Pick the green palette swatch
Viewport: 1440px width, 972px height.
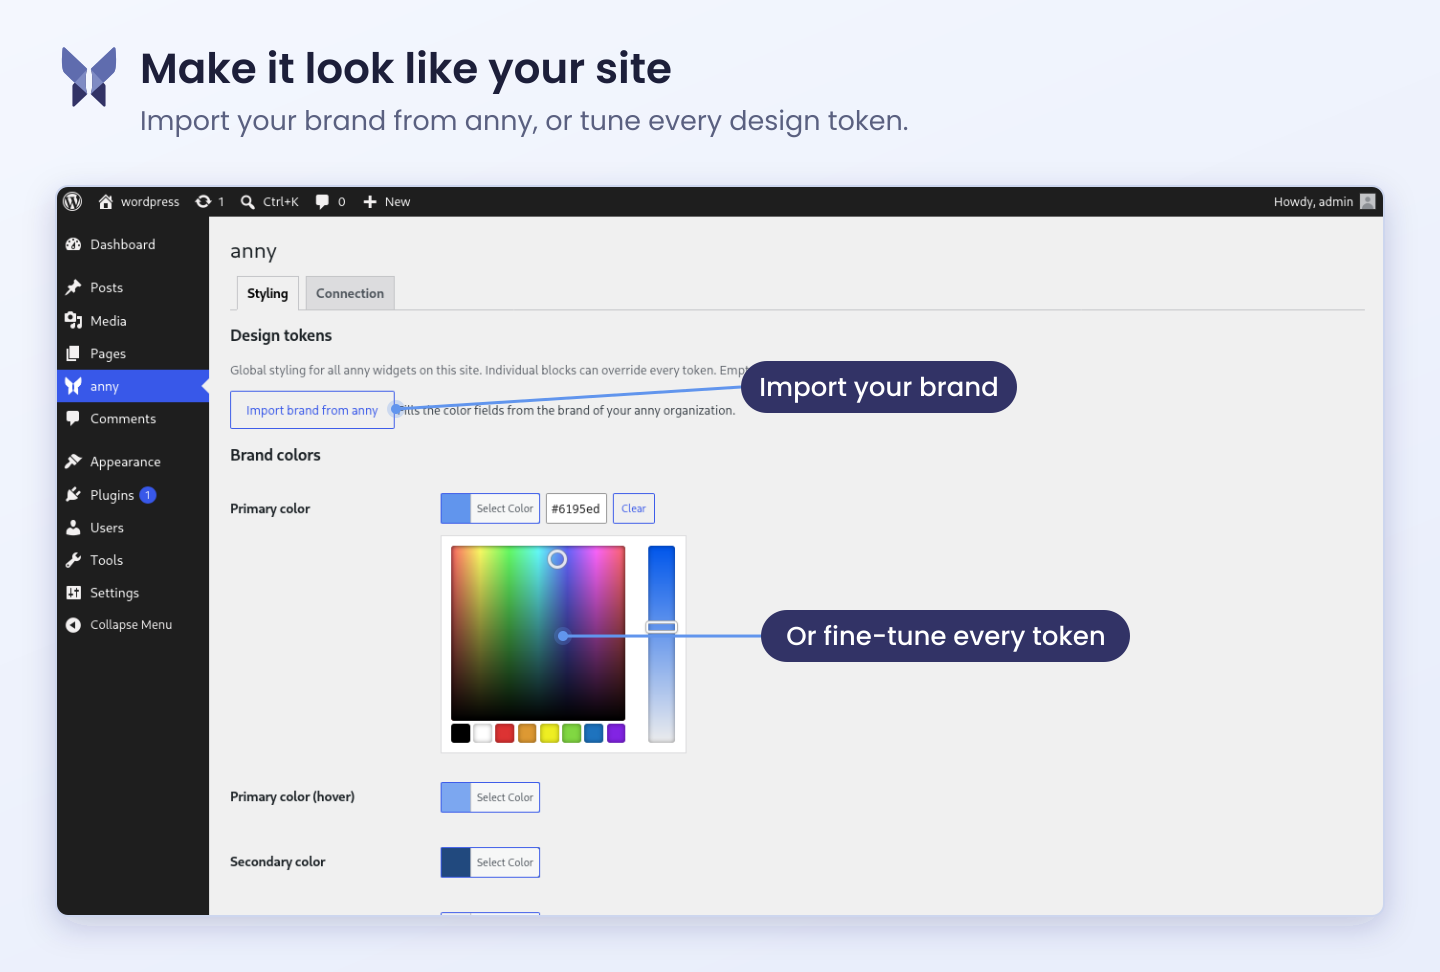point(571,733)
